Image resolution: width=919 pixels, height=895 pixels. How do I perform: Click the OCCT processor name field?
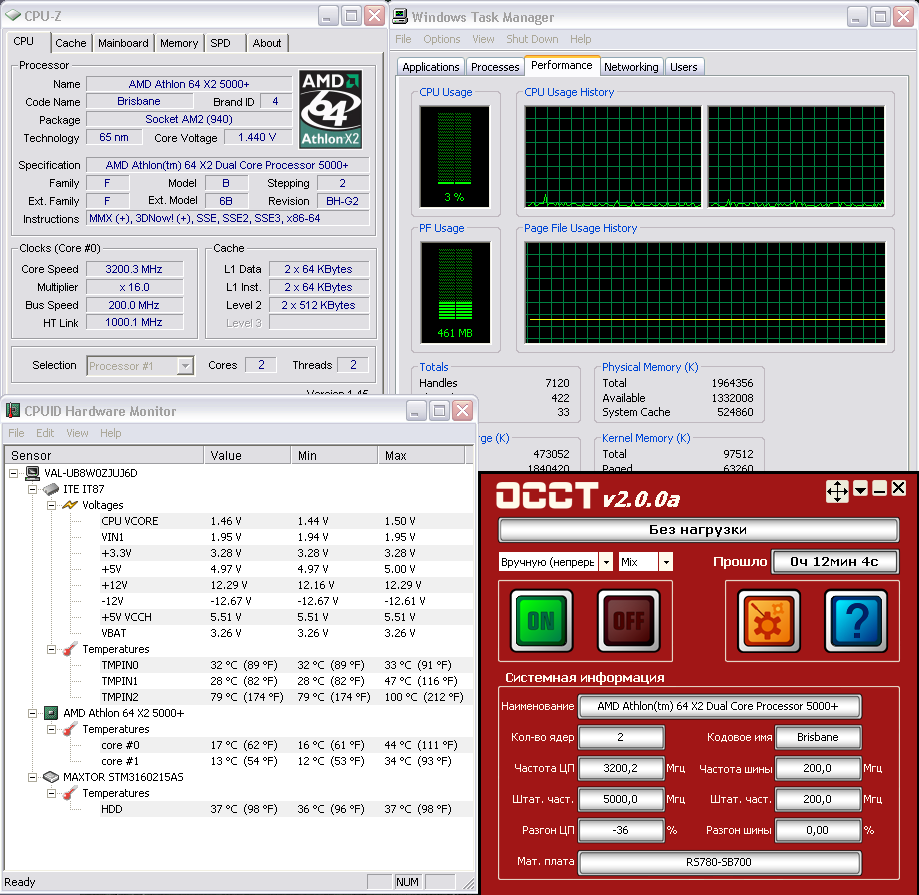pyautogui.click(x=719, y=706)
